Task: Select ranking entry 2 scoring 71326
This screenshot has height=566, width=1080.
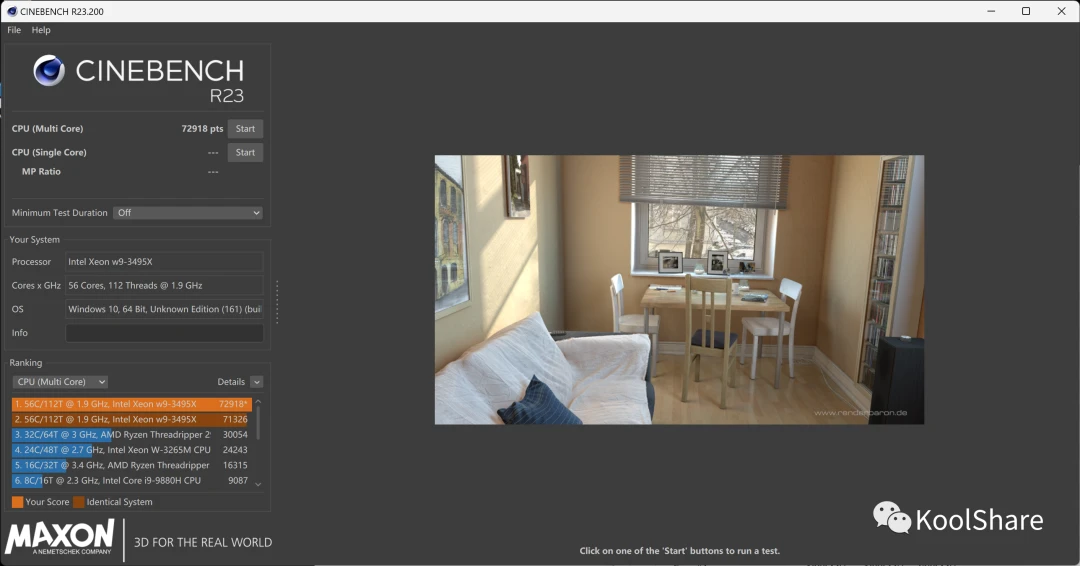Action: point(132,419)
